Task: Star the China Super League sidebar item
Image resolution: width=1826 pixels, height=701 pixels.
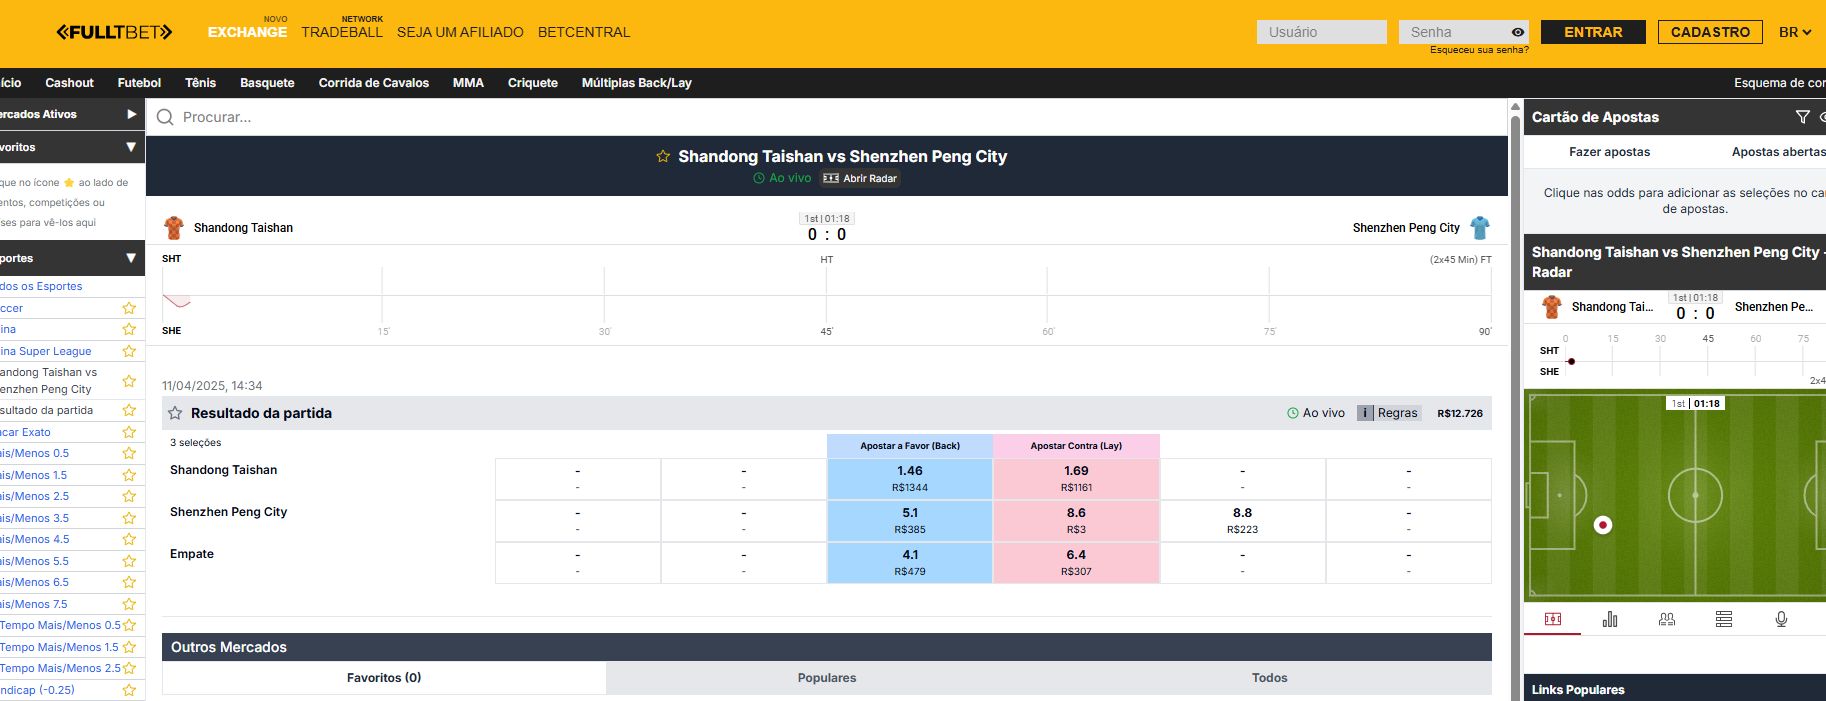Action: pos(129,351)
